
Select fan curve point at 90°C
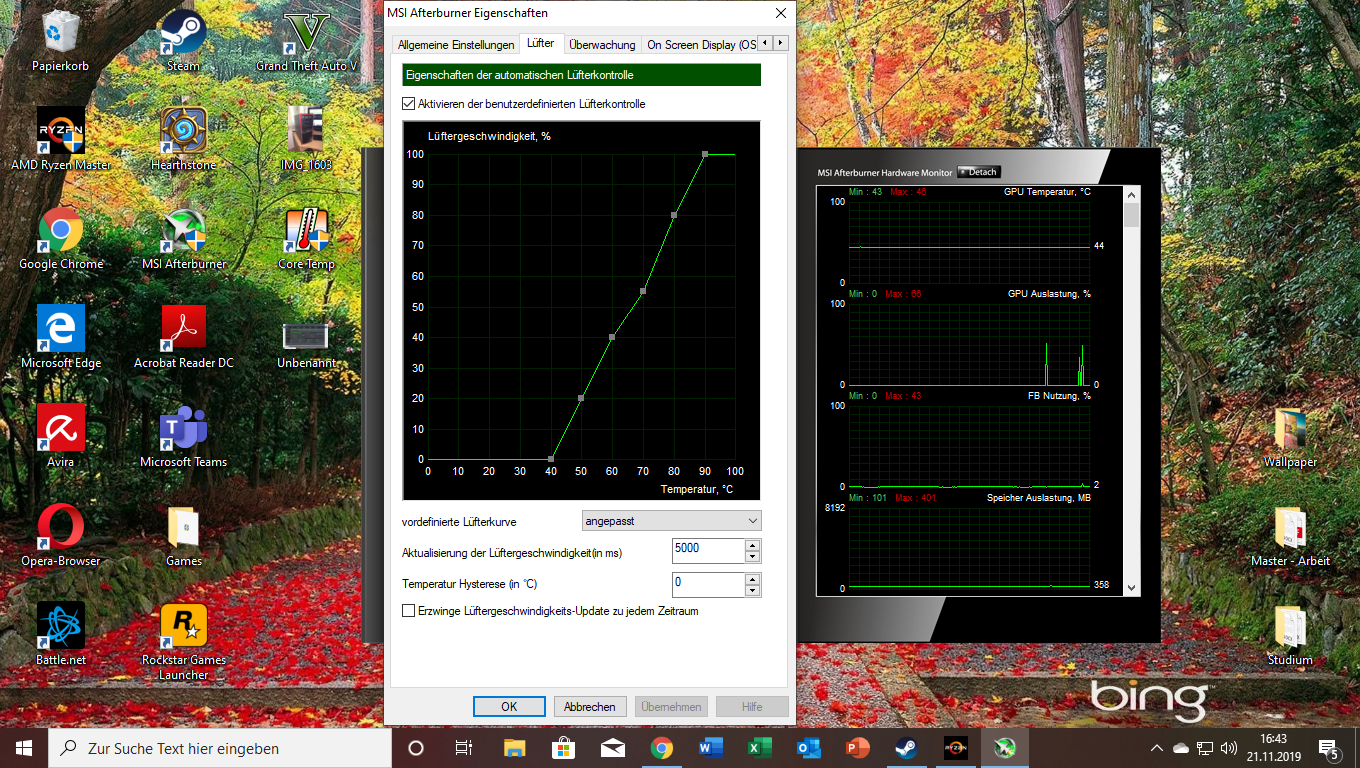705,154
